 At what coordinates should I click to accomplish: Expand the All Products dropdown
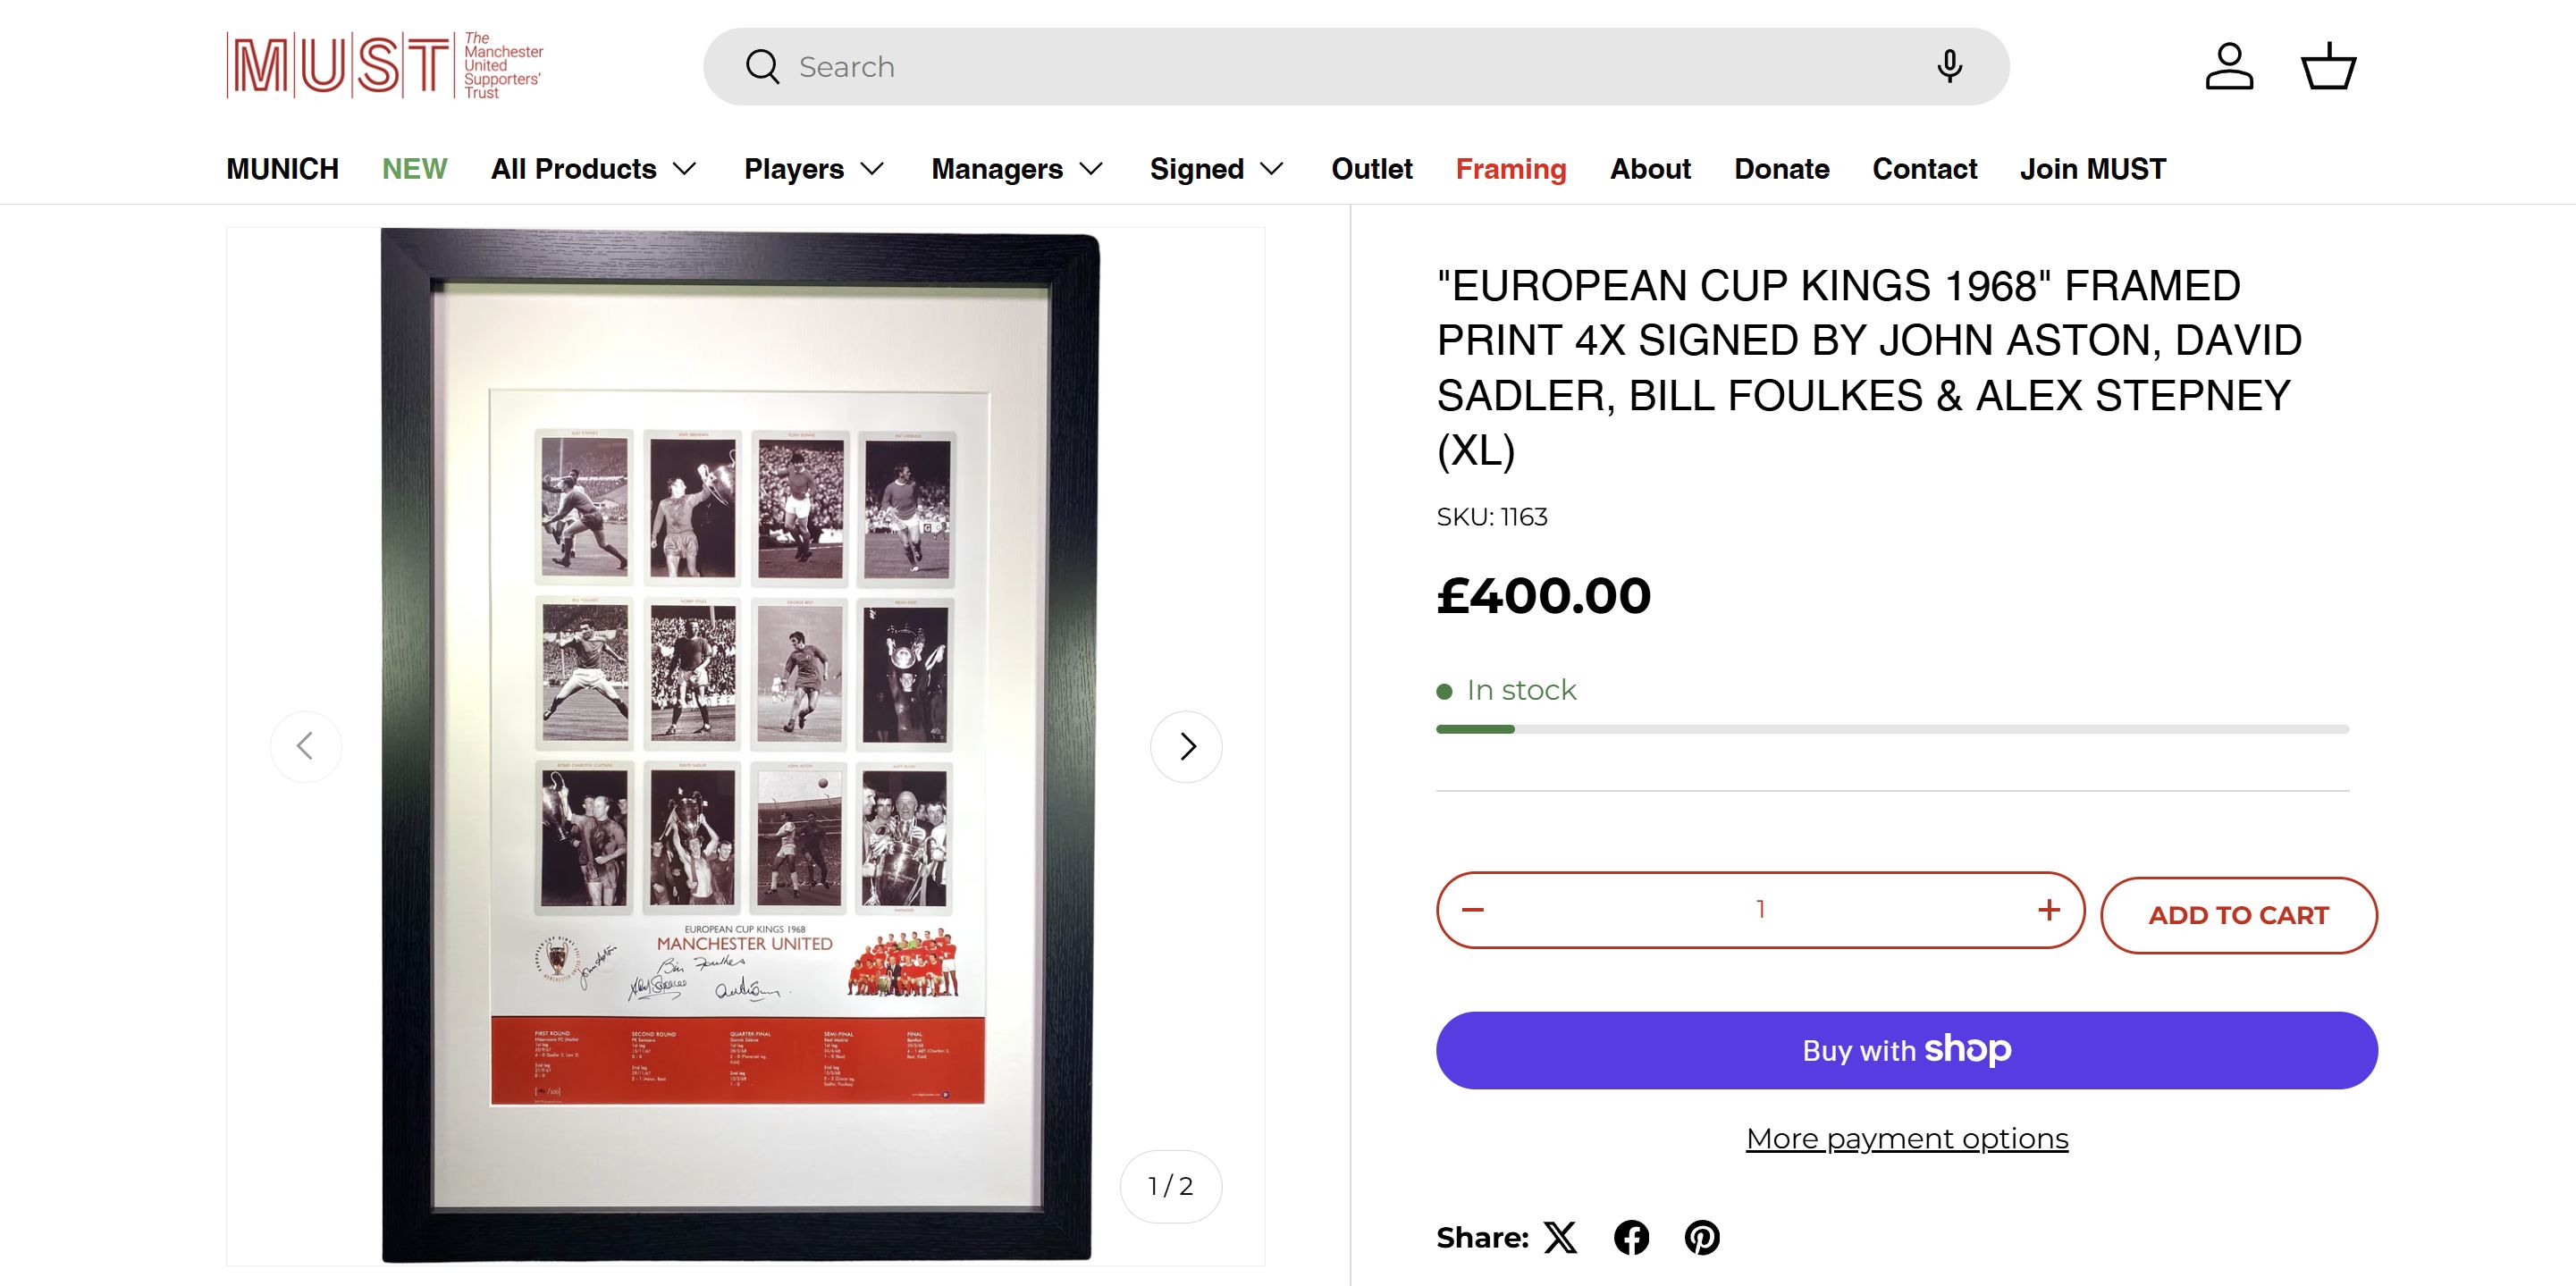594,169
